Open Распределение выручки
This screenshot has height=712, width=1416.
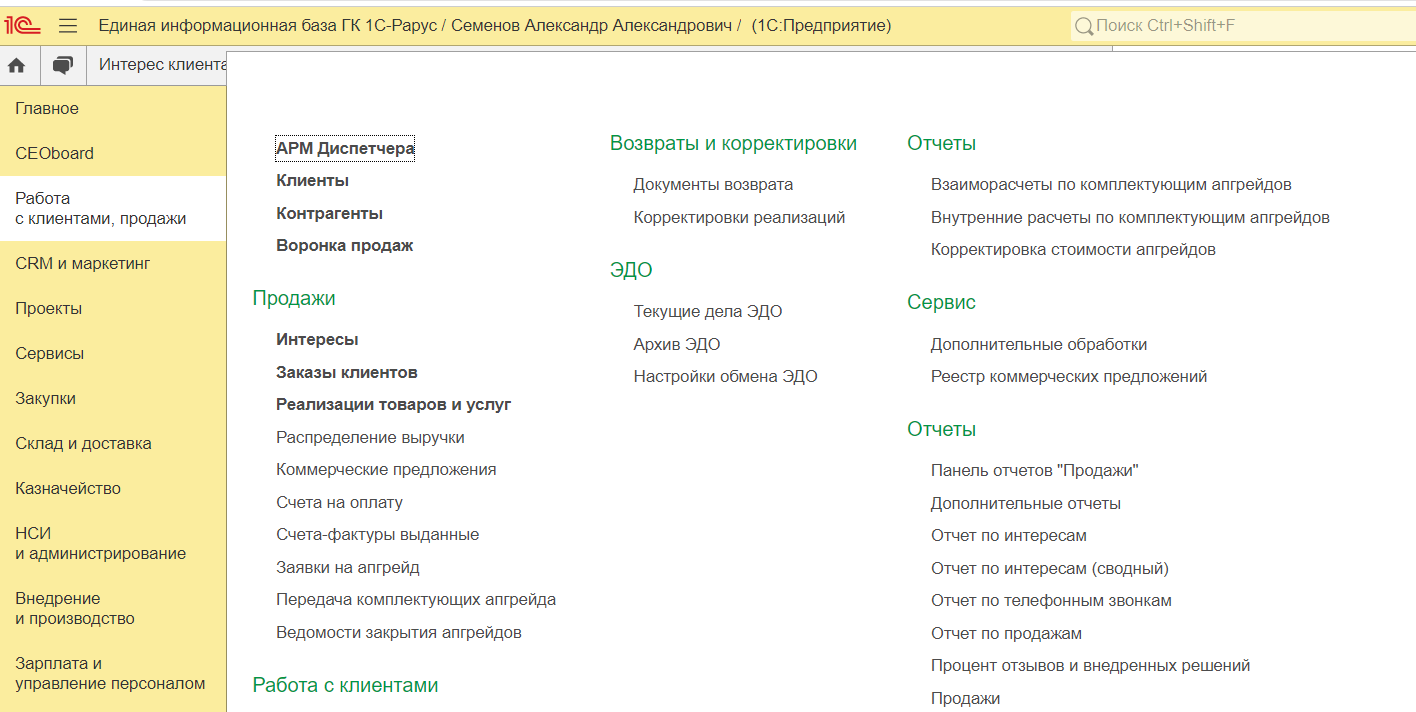pyautogui.click(x=370, y=437)
